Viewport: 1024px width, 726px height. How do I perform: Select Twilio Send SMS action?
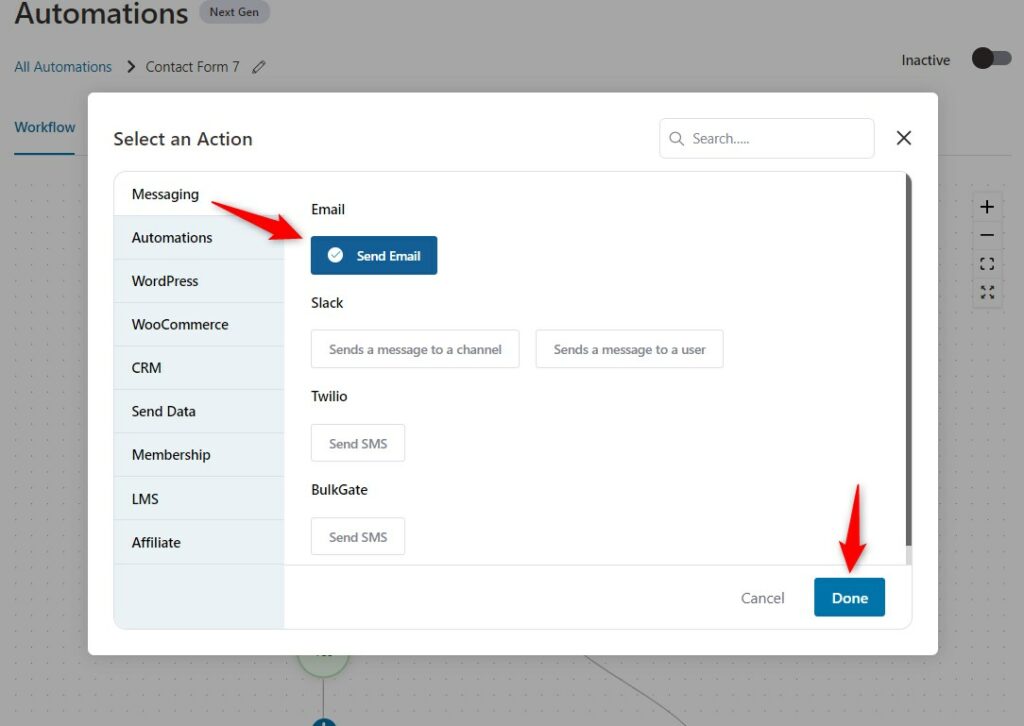pyautogui.click(x=358, y=443)
